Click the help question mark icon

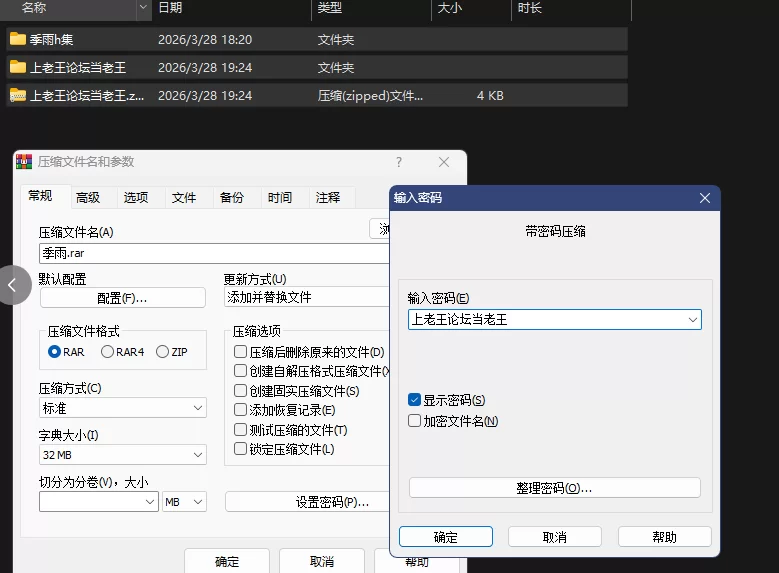tap(399, 162)
